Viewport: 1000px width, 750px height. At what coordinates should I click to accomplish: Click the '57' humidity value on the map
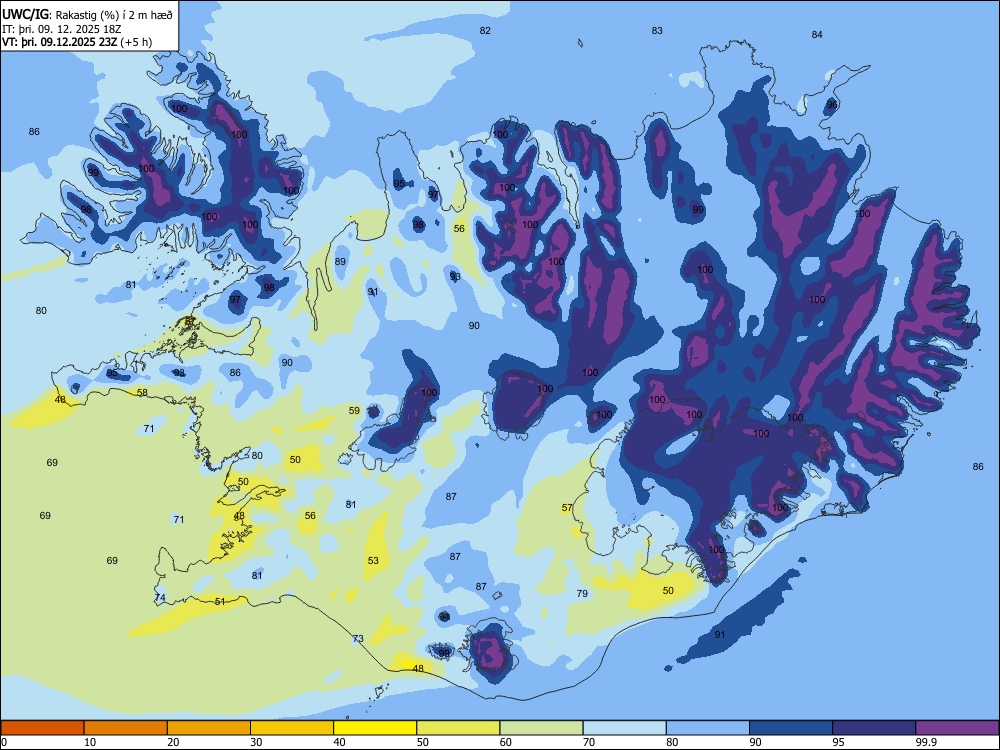tap(567, 508)
